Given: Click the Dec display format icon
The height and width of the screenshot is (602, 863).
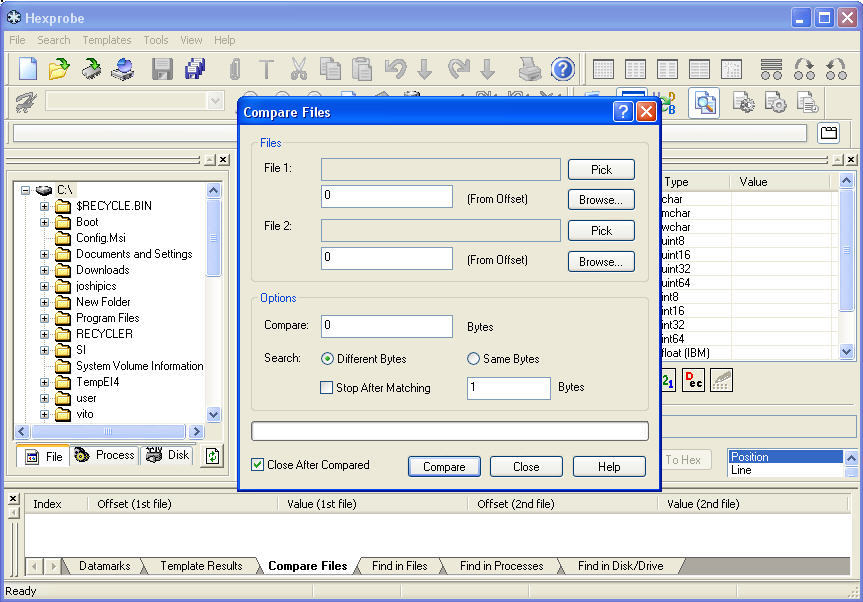Looking at the screenshot, I should [x=693, y=380].
